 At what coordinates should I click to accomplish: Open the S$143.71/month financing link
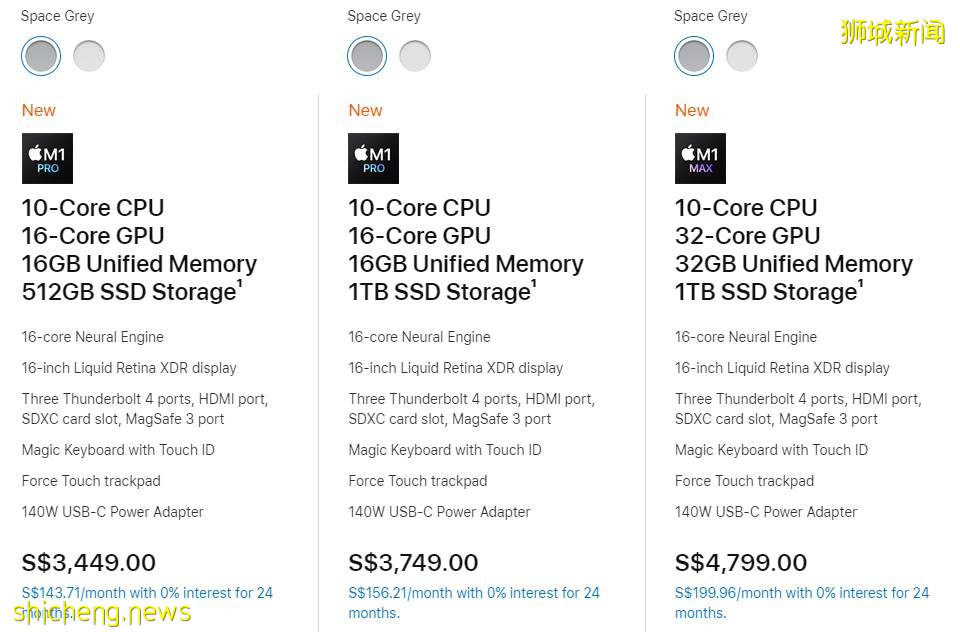pos(147,593)
